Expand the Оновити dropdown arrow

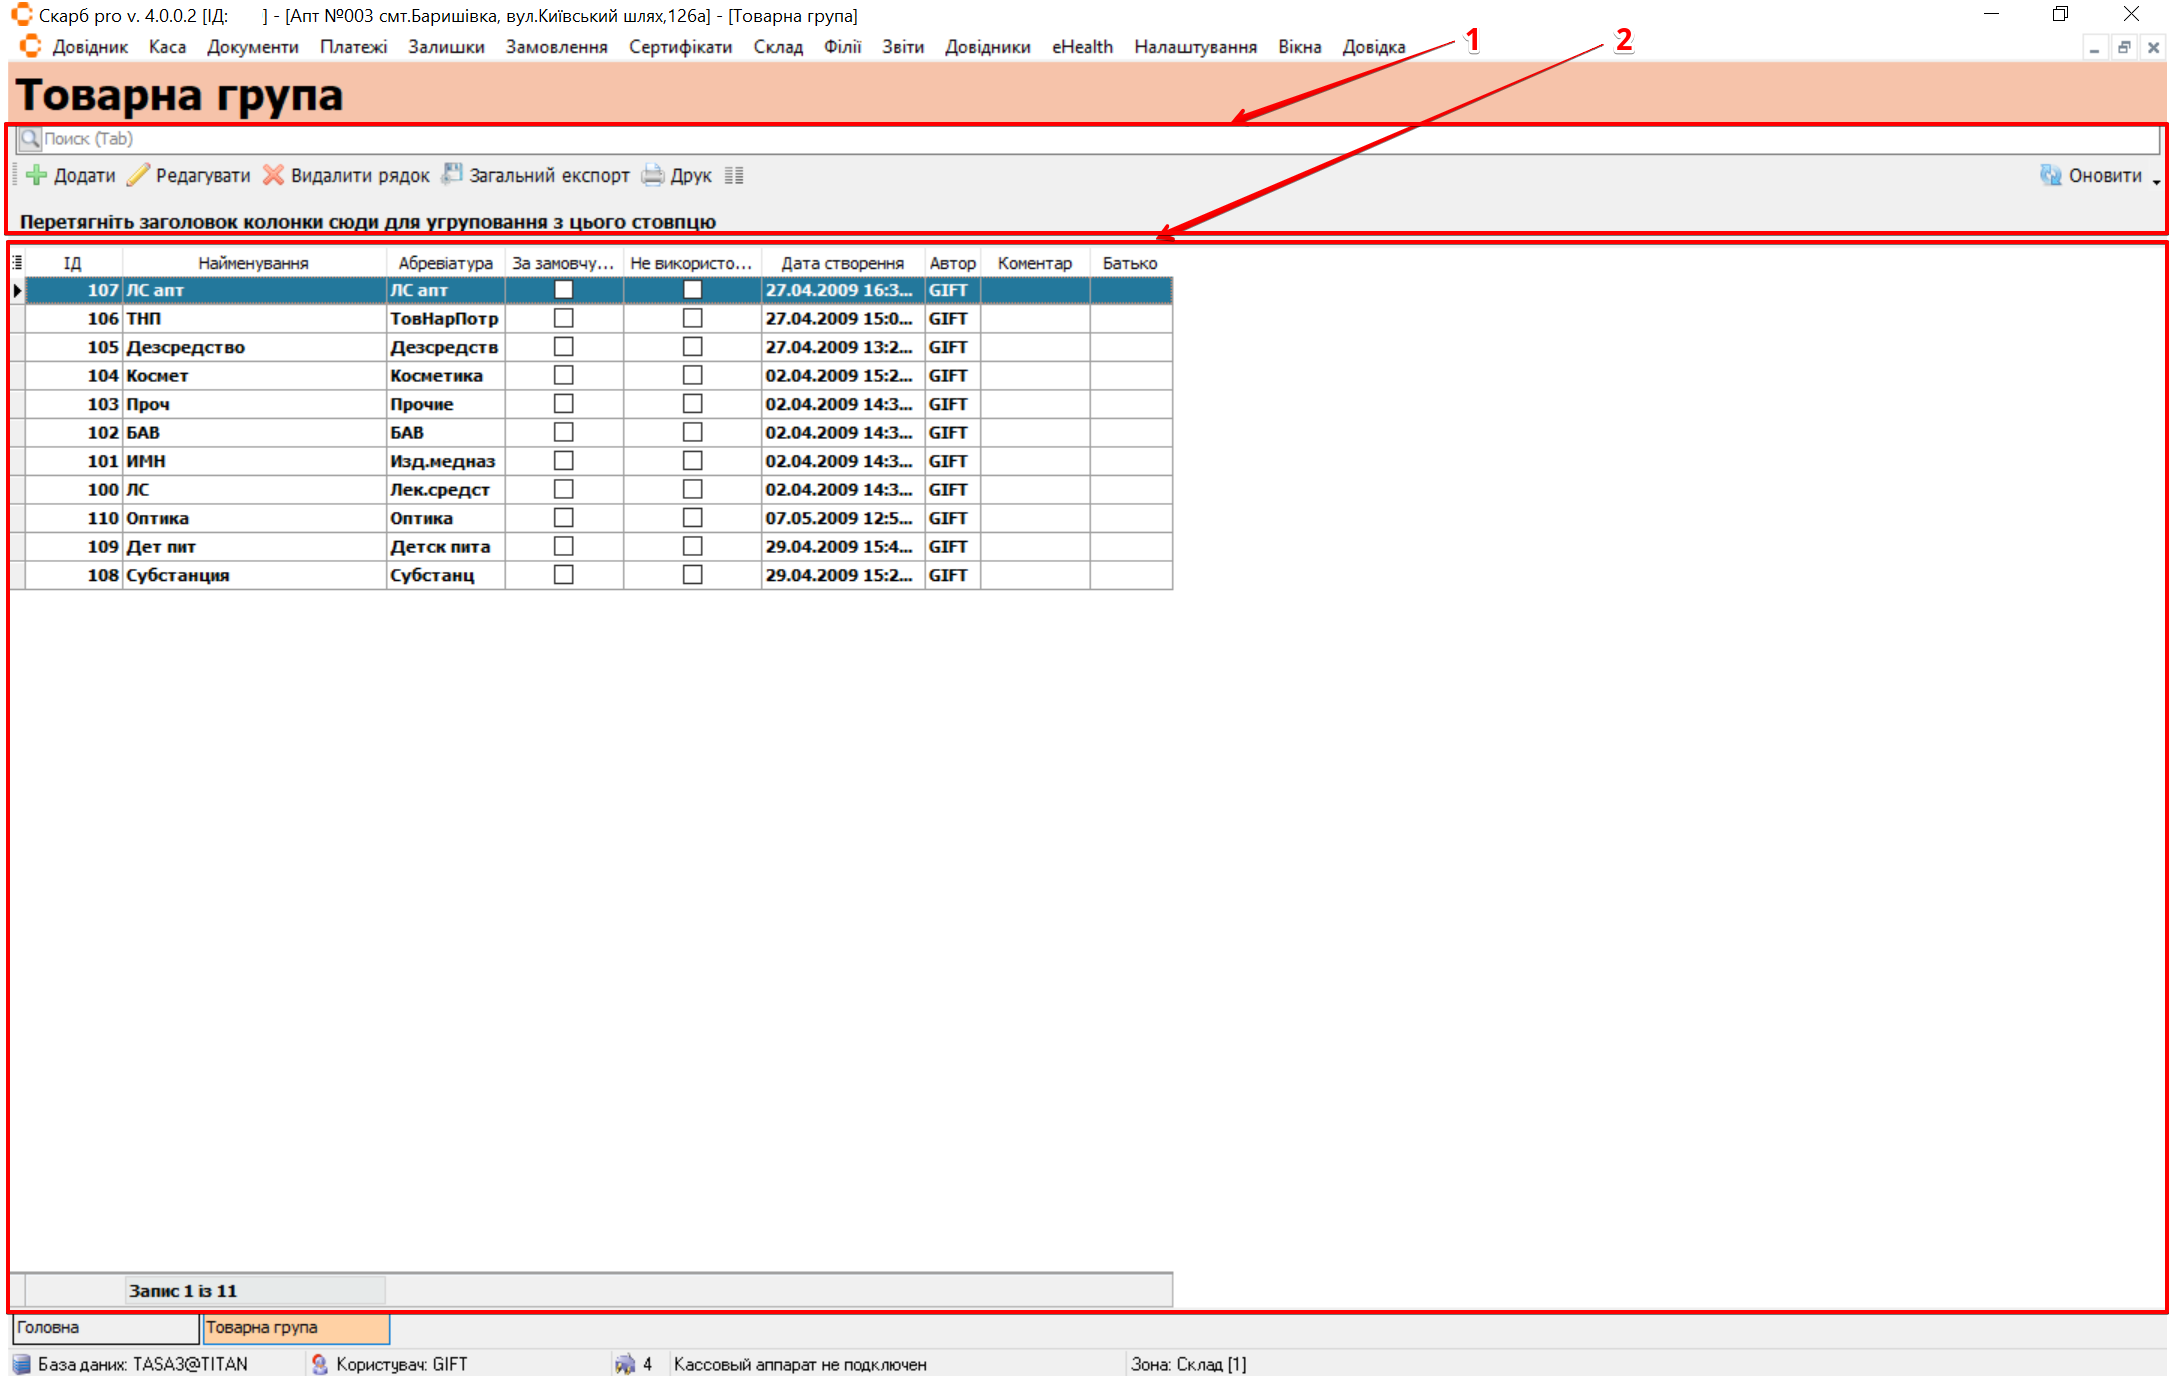2156,182
